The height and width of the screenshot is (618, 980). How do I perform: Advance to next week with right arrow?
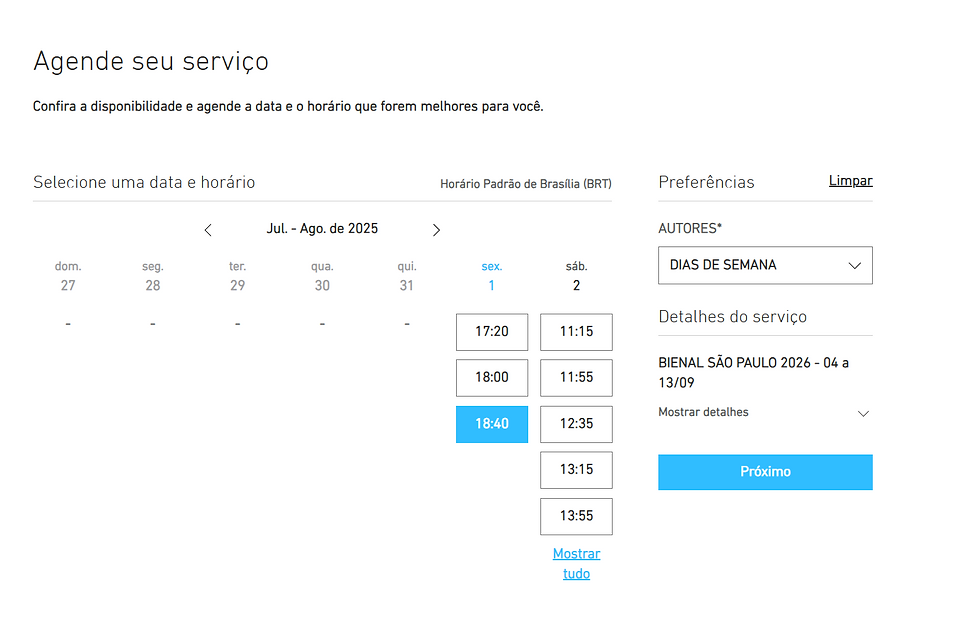click(436, 230)
